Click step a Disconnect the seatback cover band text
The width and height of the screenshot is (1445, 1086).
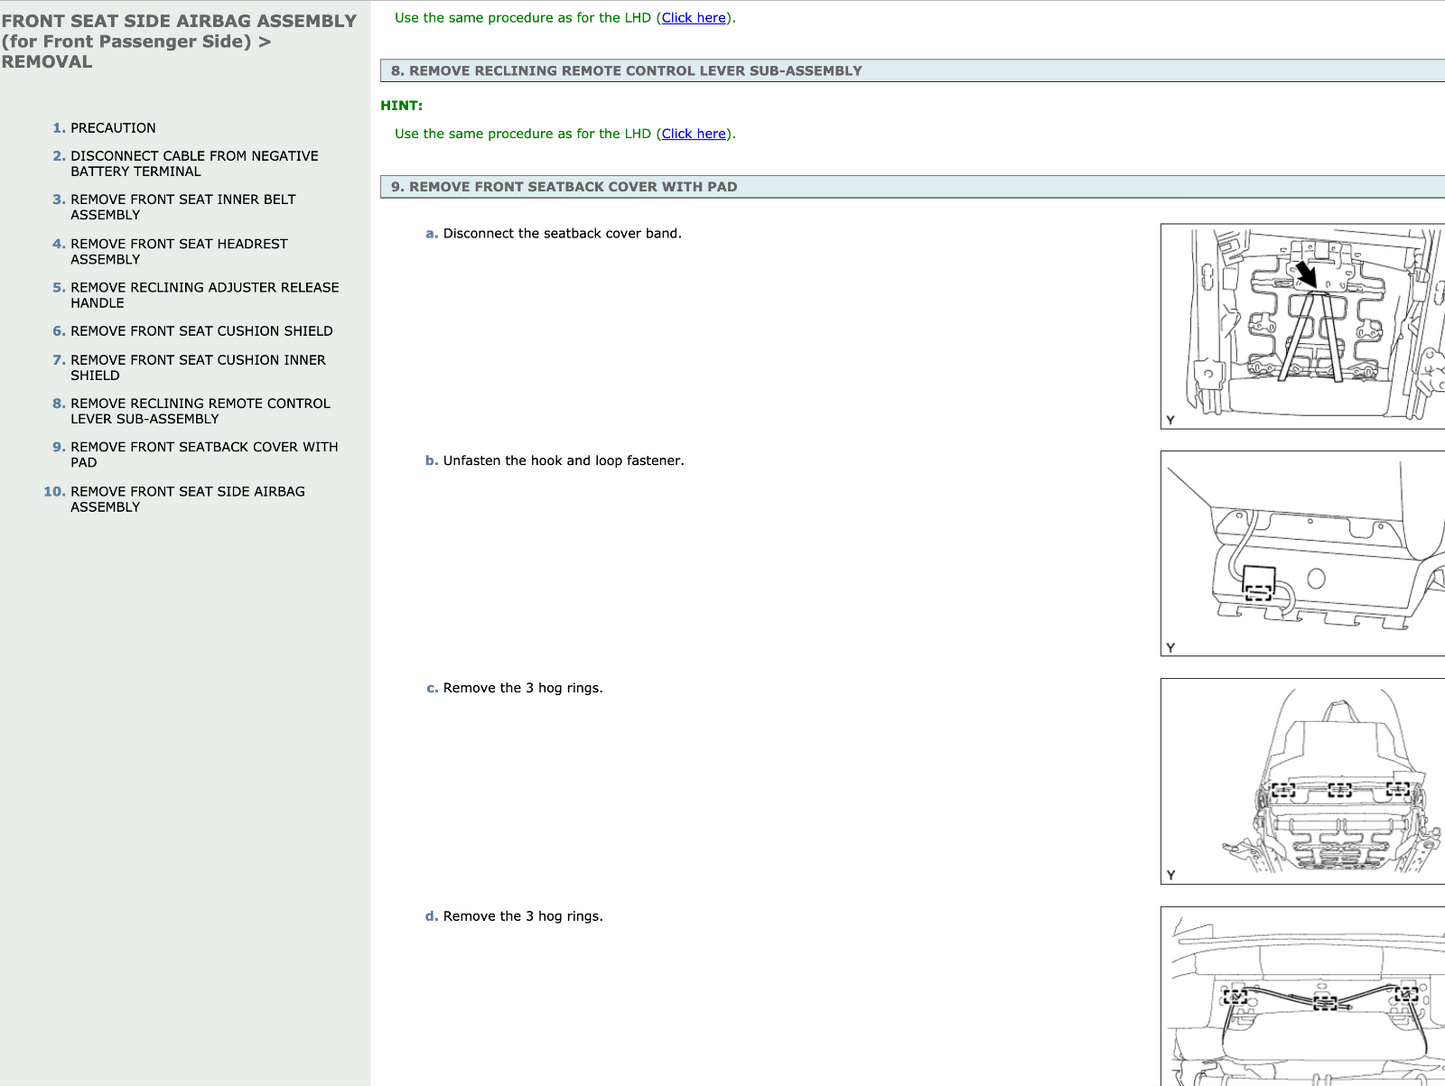[x=562, y=234]
